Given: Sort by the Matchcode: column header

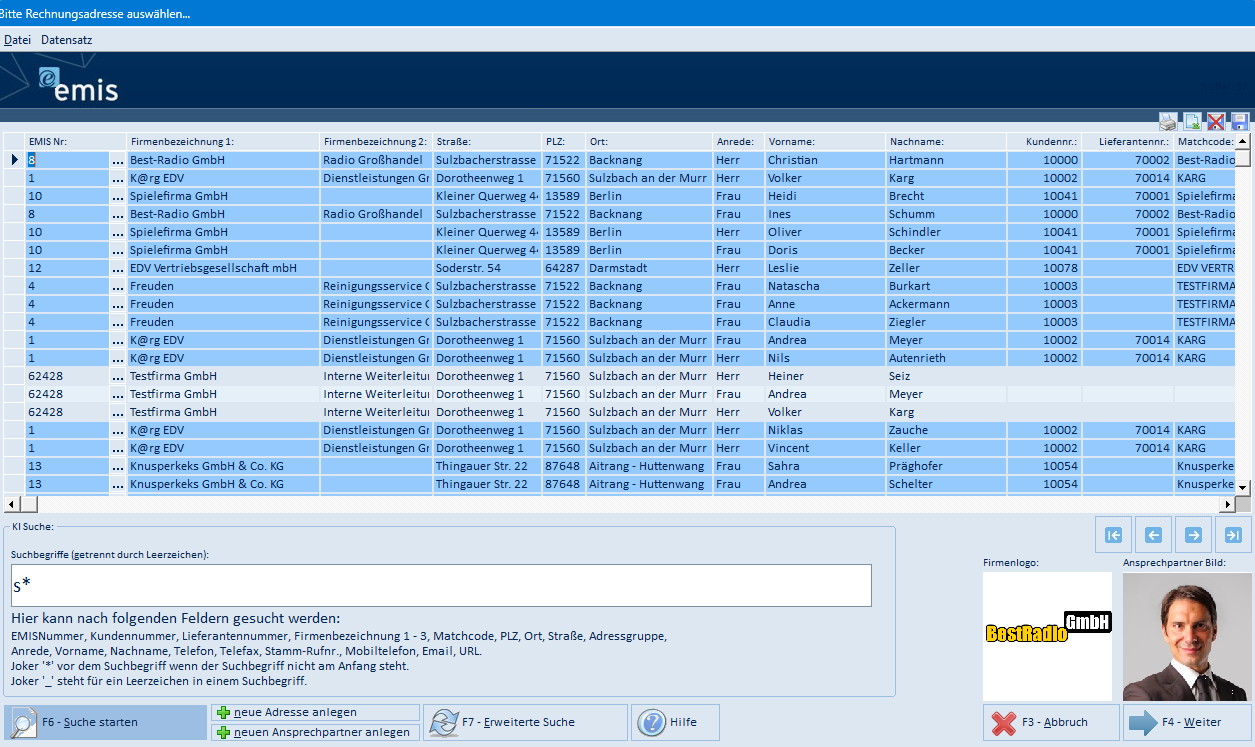Looking at the screenshot, I should point(1205,142).
